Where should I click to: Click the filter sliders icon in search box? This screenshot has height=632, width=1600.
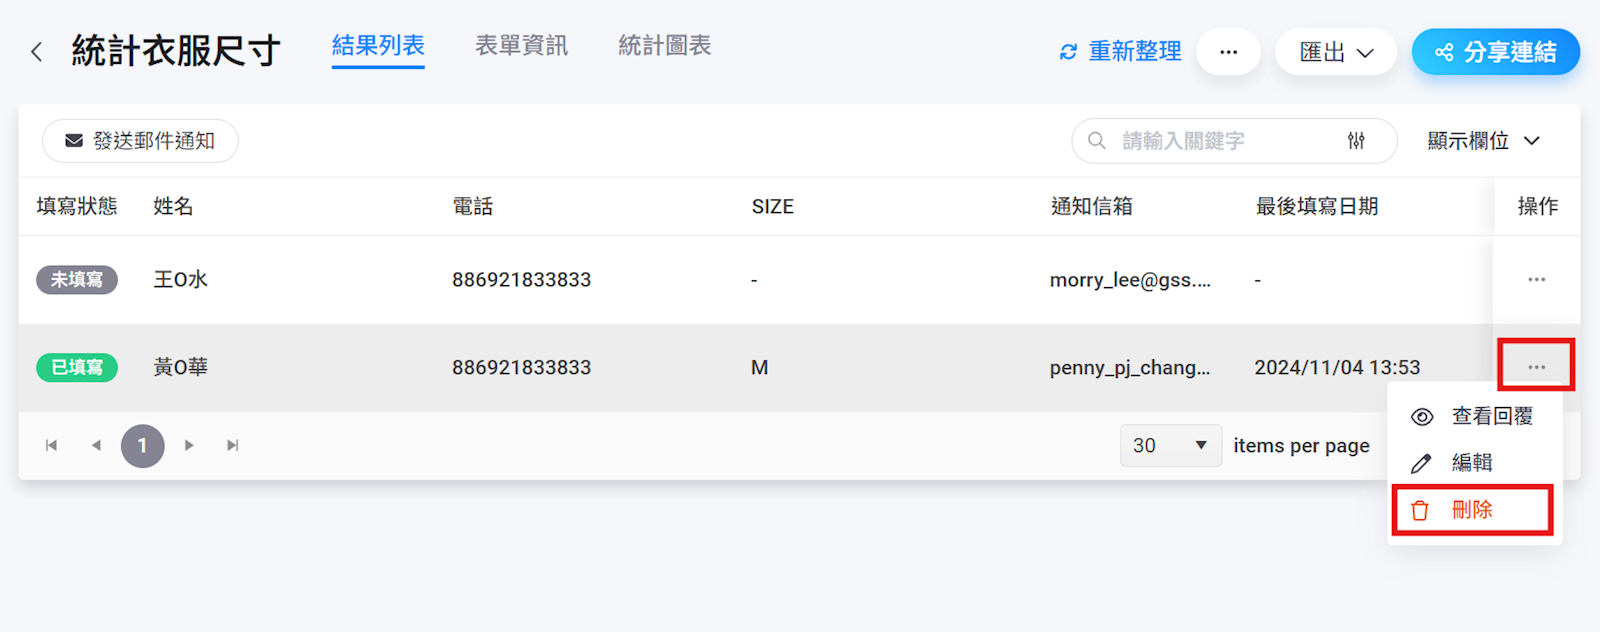click(1356, 141)
